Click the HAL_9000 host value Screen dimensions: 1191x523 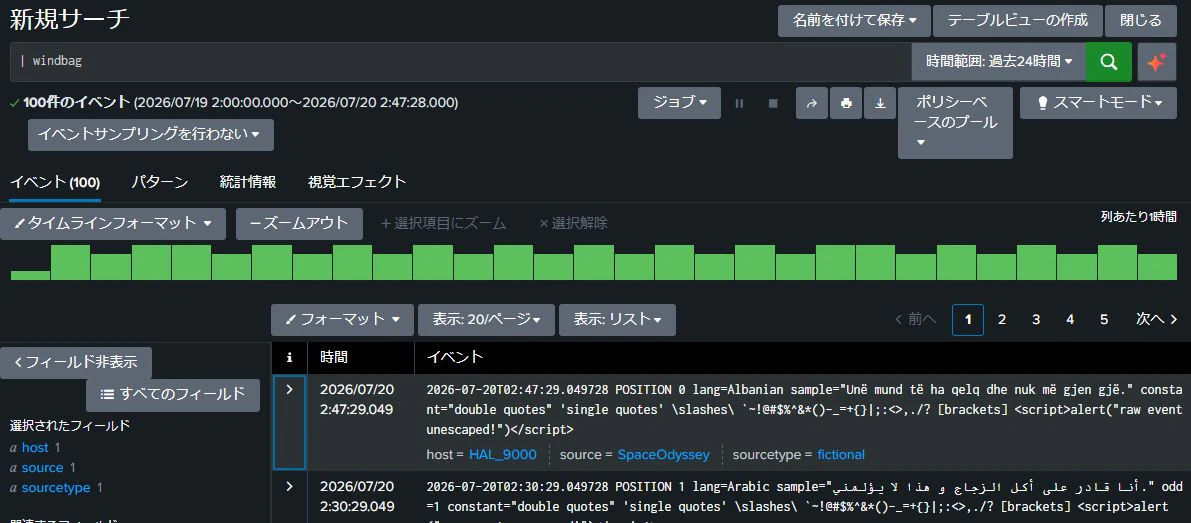(503, 455)
